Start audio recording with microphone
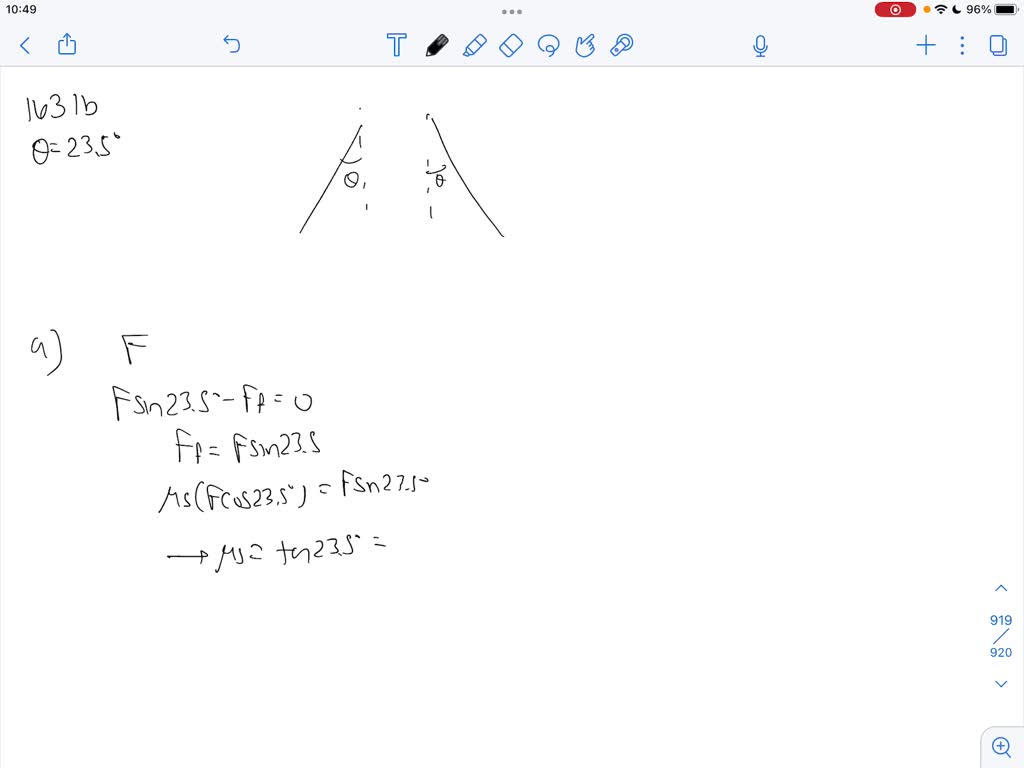 [x=760, y=46]
